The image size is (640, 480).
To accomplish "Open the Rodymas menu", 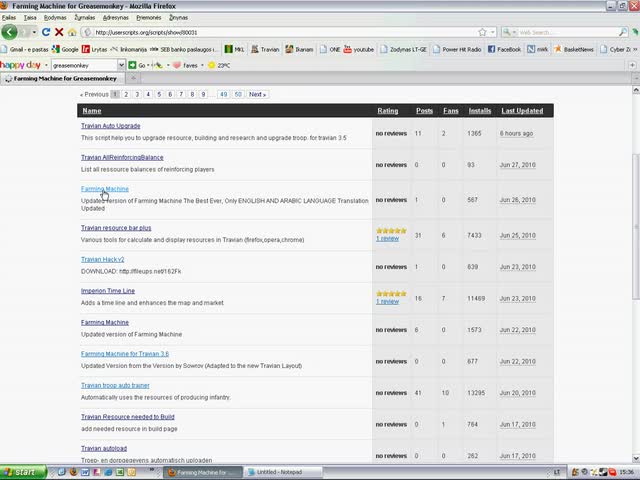I will coord(55,18).
